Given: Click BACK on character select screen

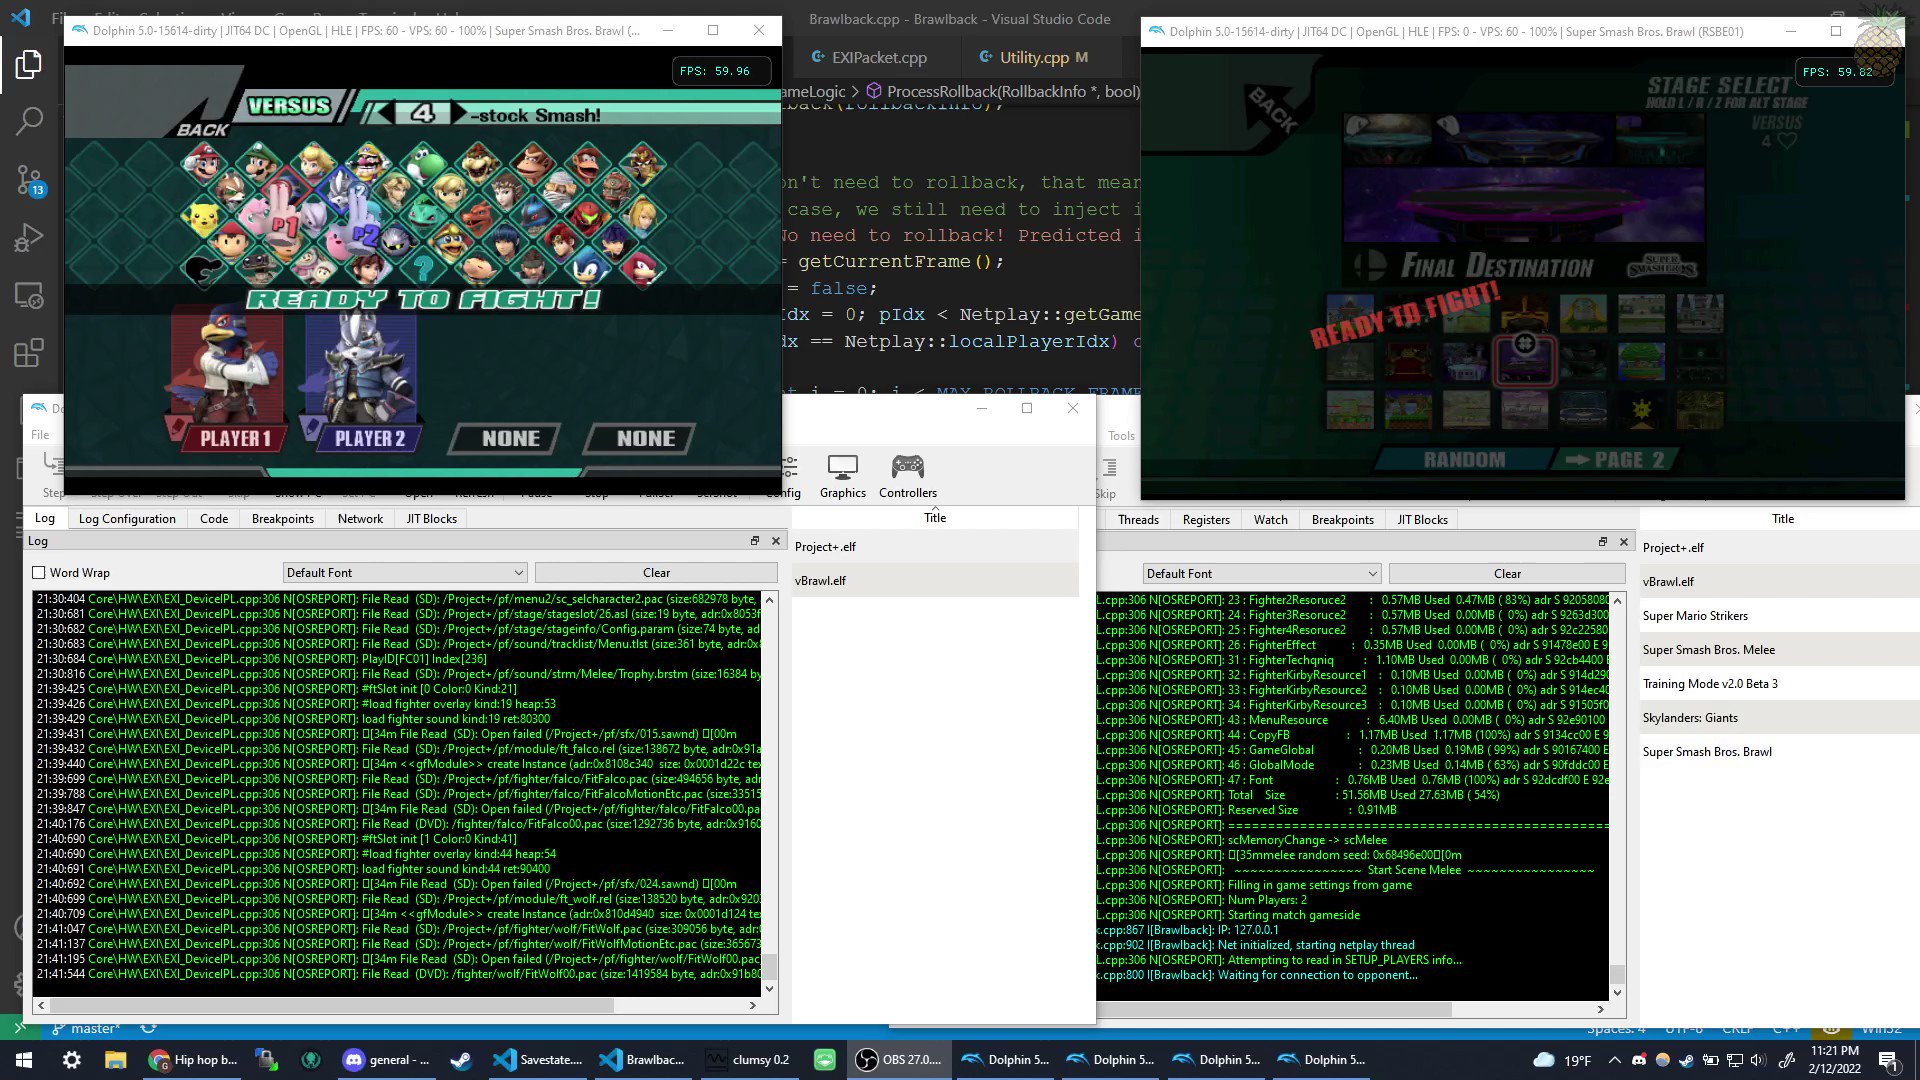Looking at the screenshot, I should (203, 129).
